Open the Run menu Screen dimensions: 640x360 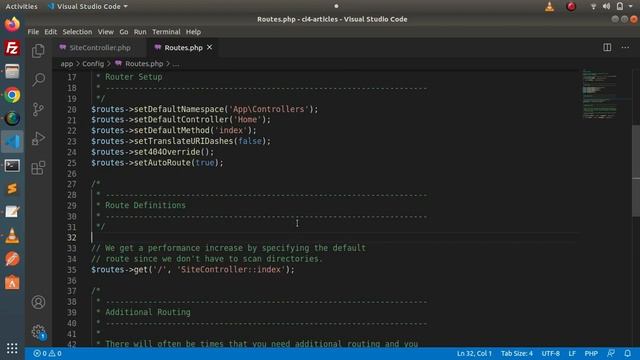(140, 32)
